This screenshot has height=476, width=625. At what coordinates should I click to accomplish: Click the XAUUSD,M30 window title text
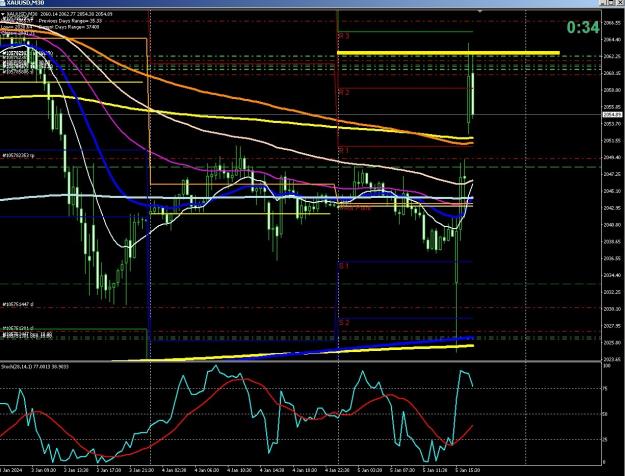click(26, 3)
